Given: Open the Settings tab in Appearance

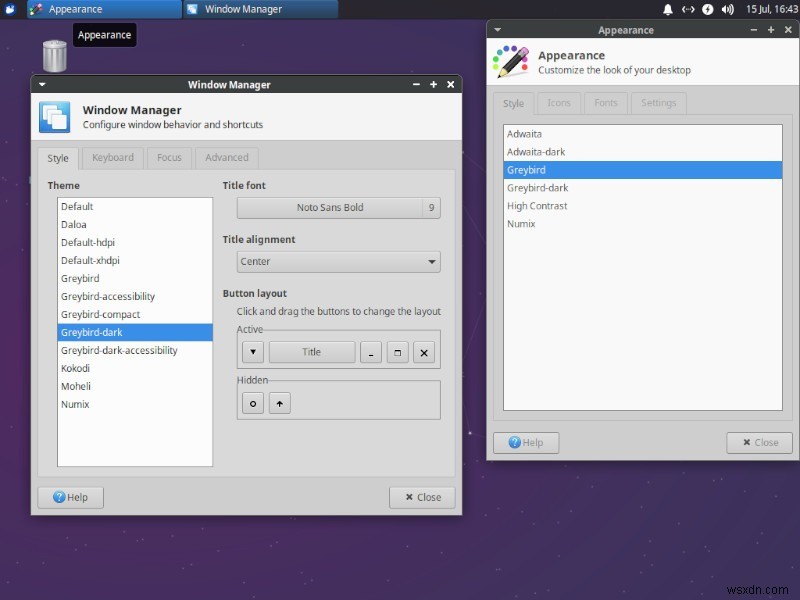Looking at the screenshot, I should point(658,103).
